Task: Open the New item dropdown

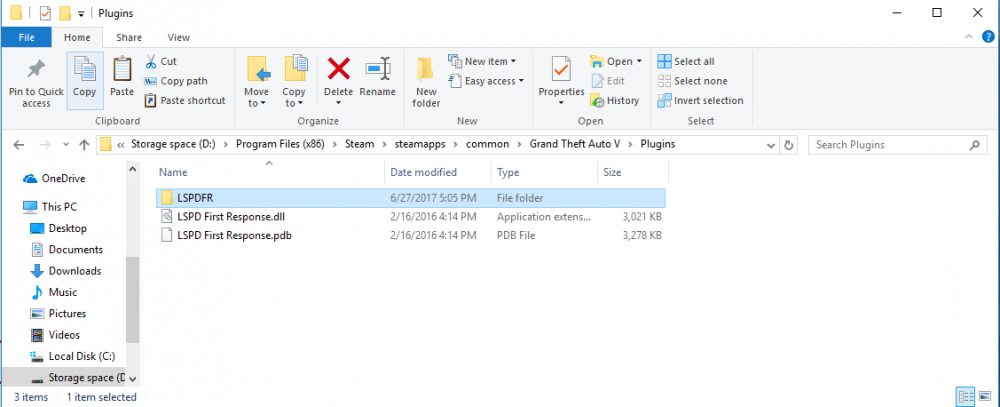Action: coord(482,61)
